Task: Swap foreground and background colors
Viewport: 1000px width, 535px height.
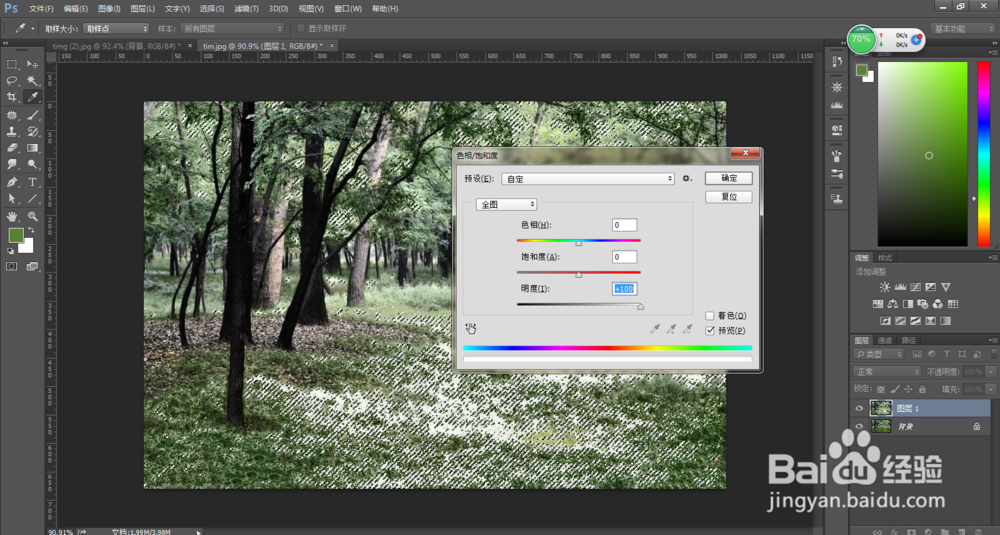Action: point(31,230)
